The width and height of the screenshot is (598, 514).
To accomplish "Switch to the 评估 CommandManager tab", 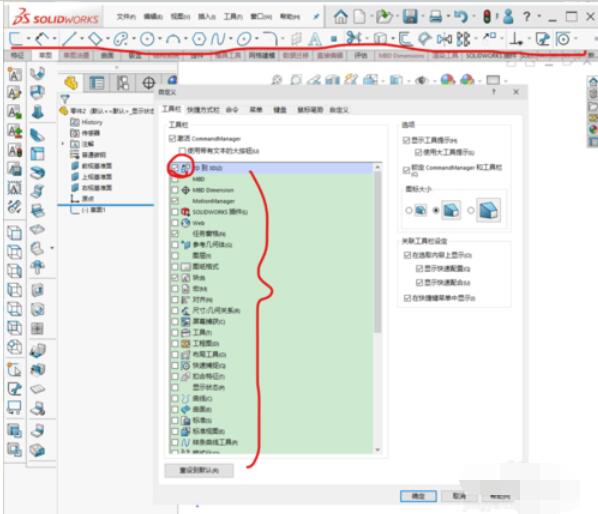I will pos(360,56).
